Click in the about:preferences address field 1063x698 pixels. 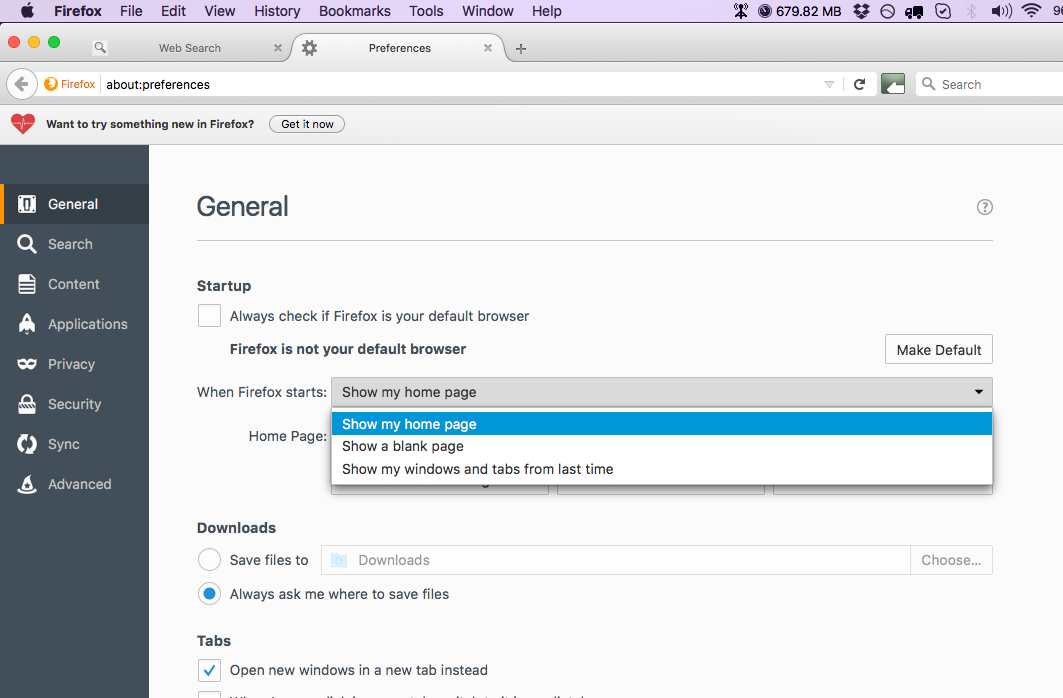pyautogui.click(x=461, y=85)
